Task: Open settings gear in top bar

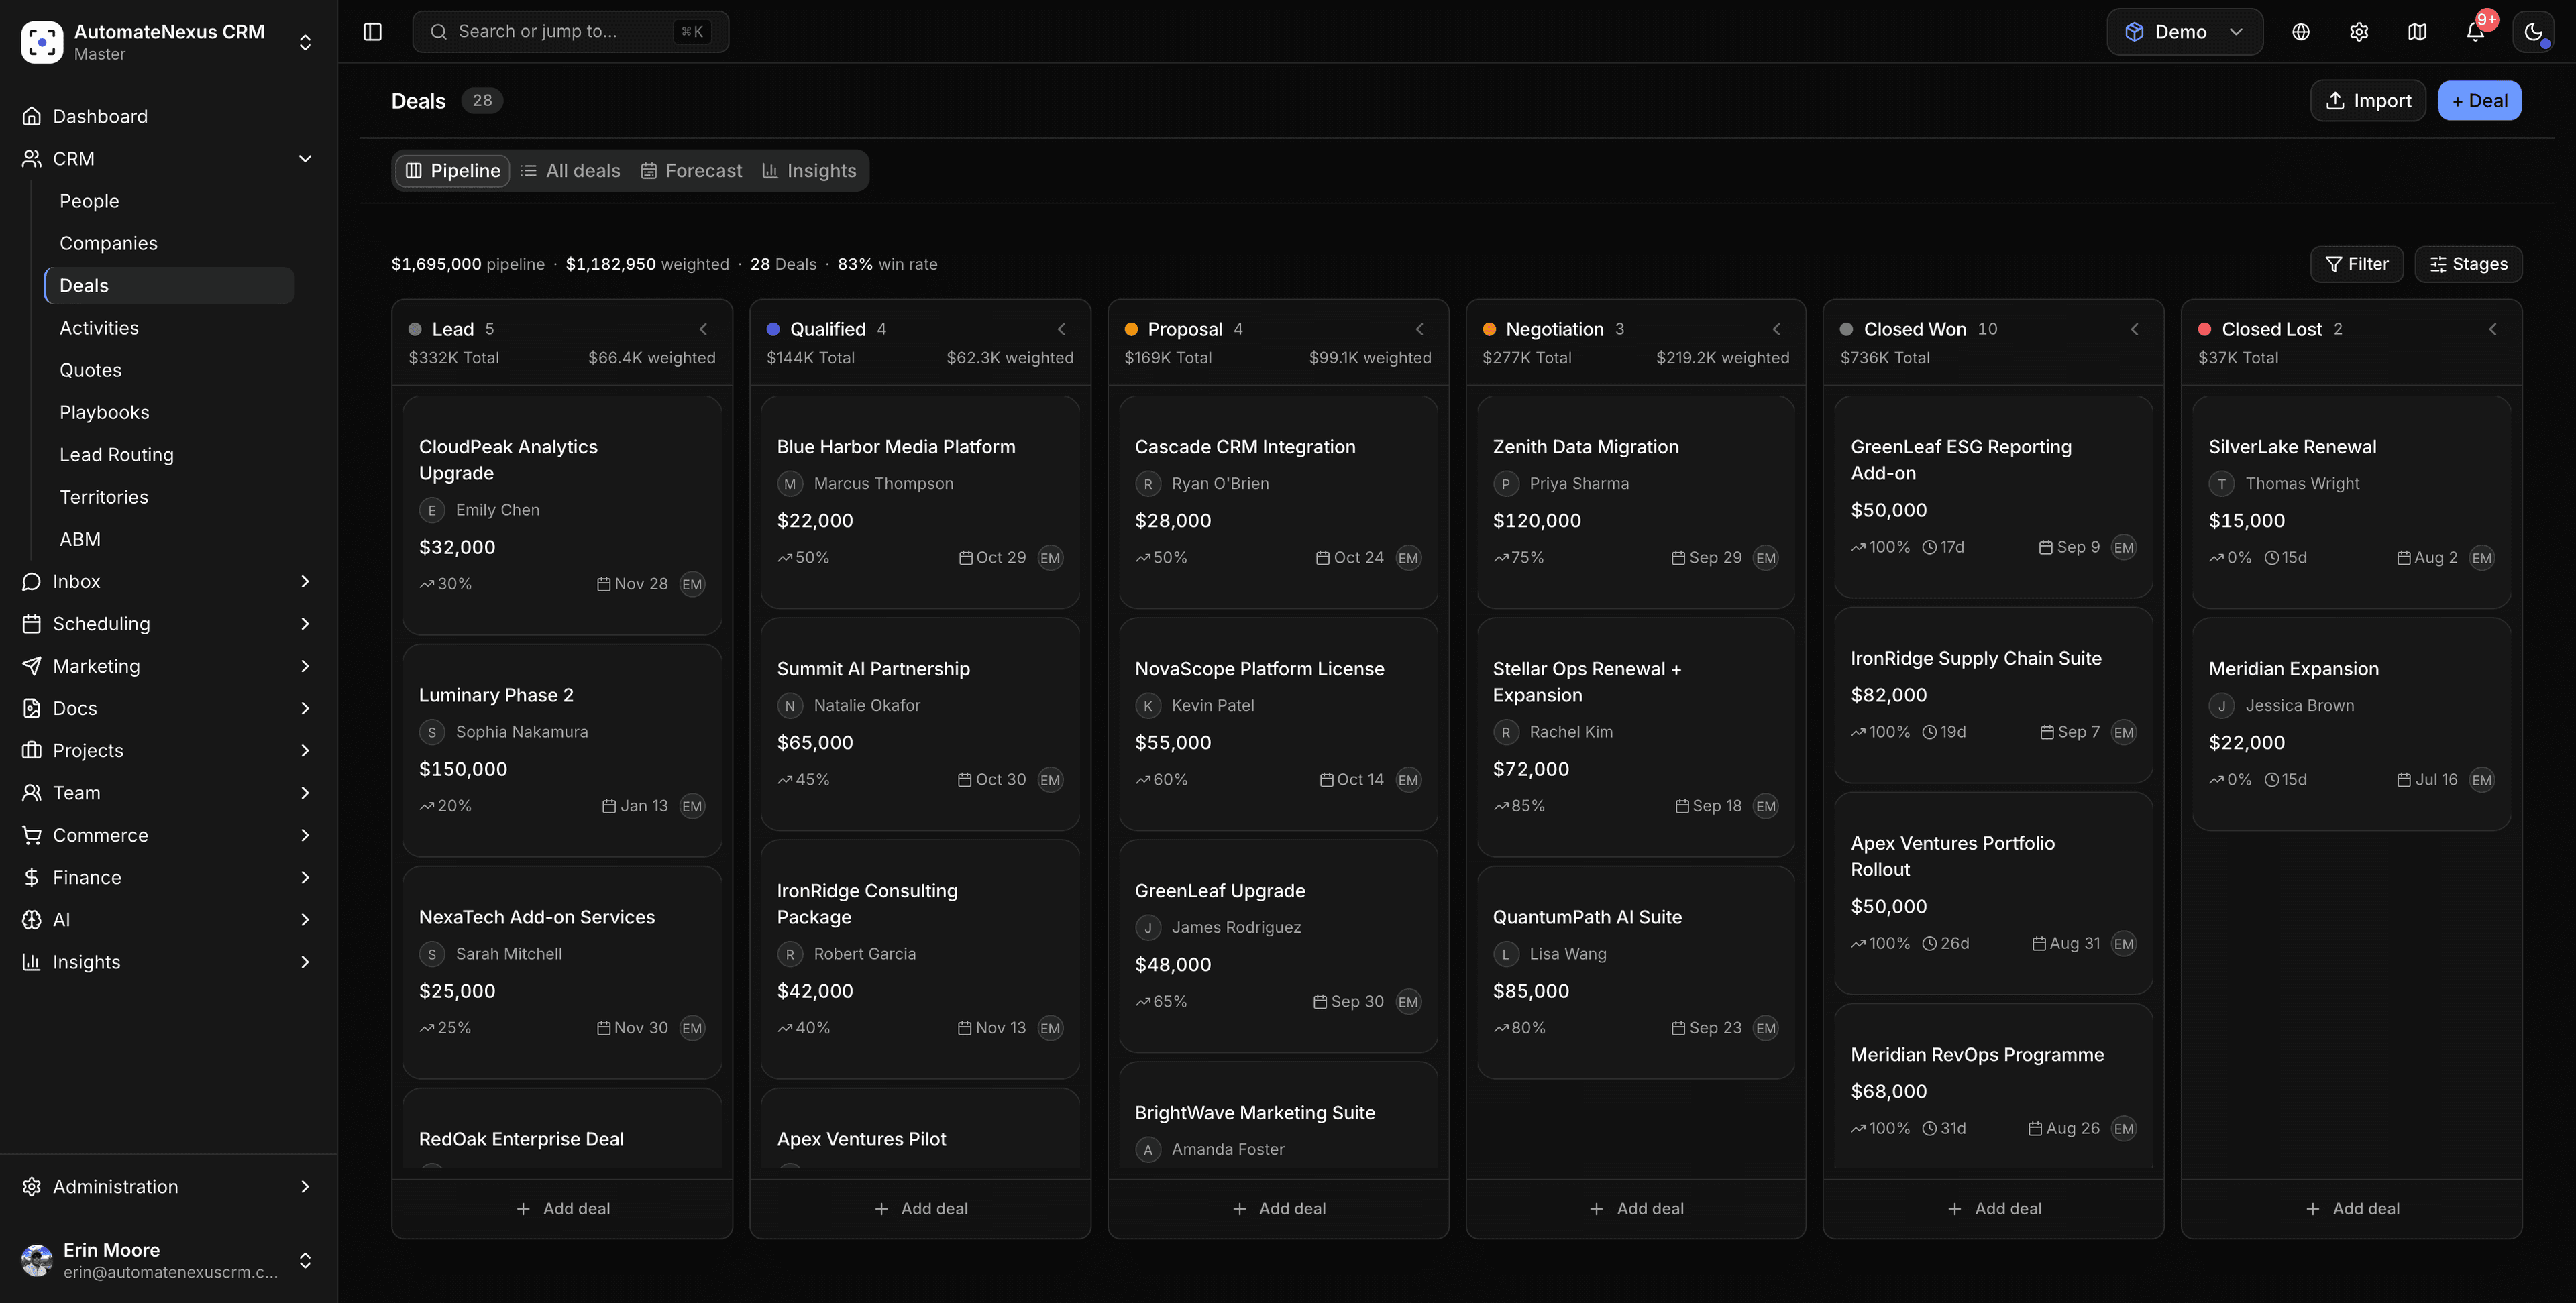Action: pos(2359,32)
